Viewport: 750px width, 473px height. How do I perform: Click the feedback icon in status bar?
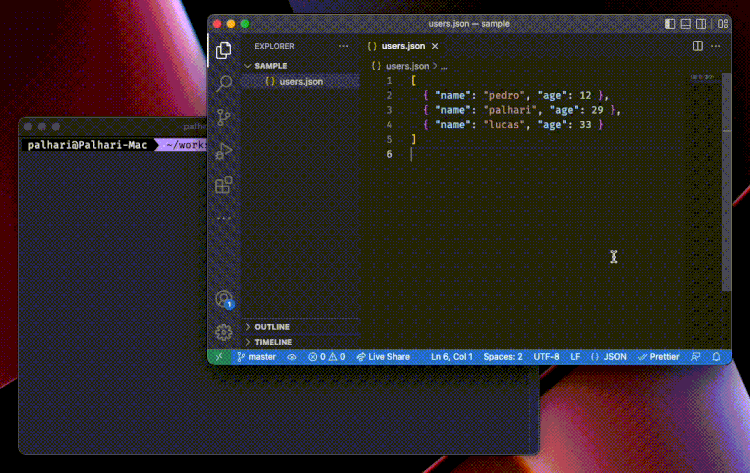[696, 357]
